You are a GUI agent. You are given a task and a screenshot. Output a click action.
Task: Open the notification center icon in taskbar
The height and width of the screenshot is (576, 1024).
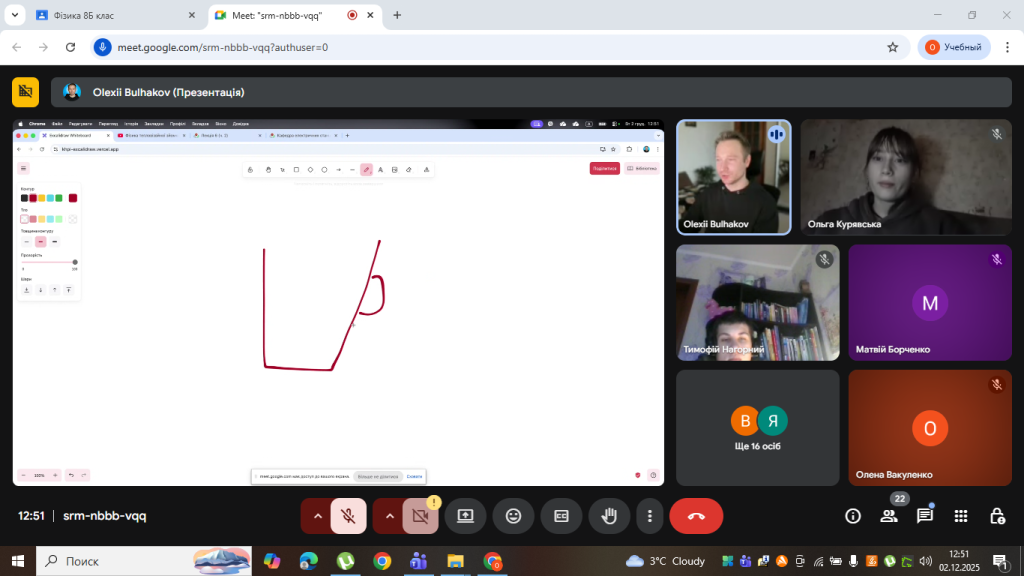pos(1000,561)
